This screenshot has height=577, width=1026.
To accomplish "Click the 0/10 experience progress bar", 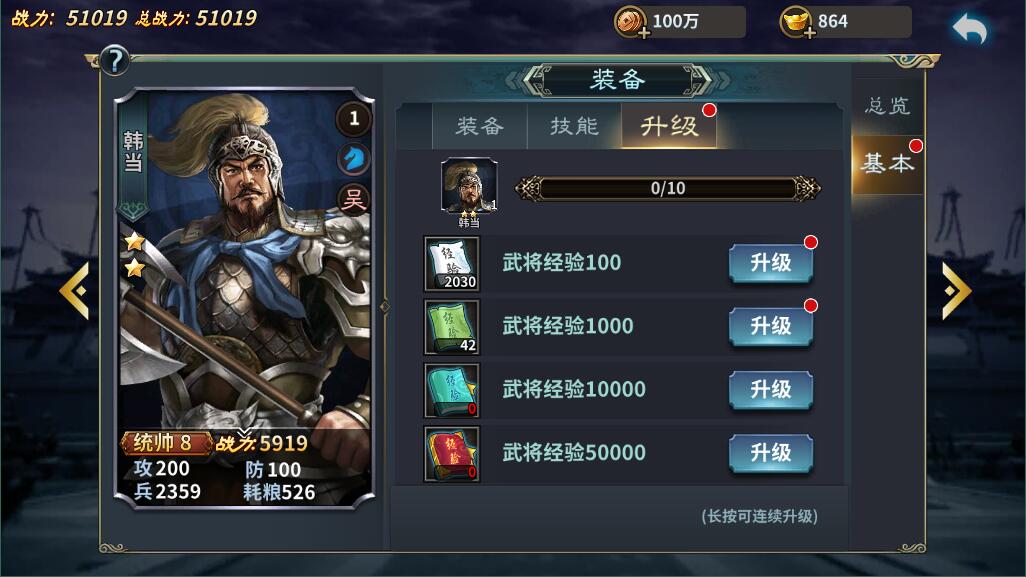I will click(667, 188).
